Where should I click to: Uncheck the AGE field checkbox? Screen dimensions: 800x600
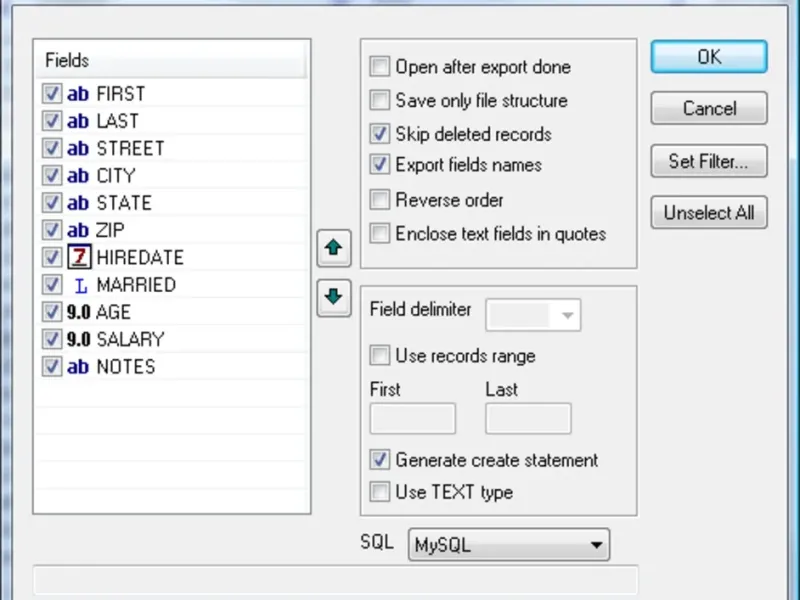coord(52,312)
